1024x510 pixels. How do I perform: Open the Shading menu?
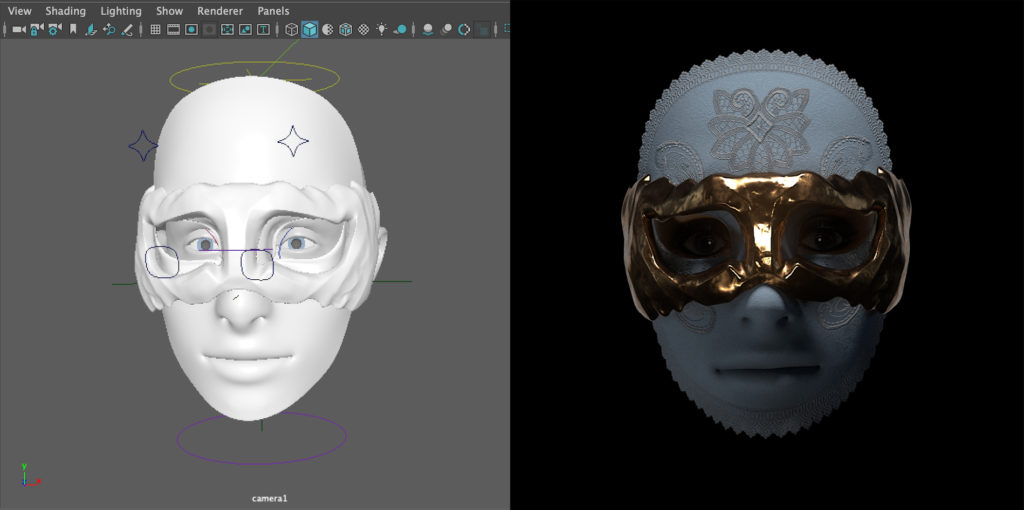(65, 11)
